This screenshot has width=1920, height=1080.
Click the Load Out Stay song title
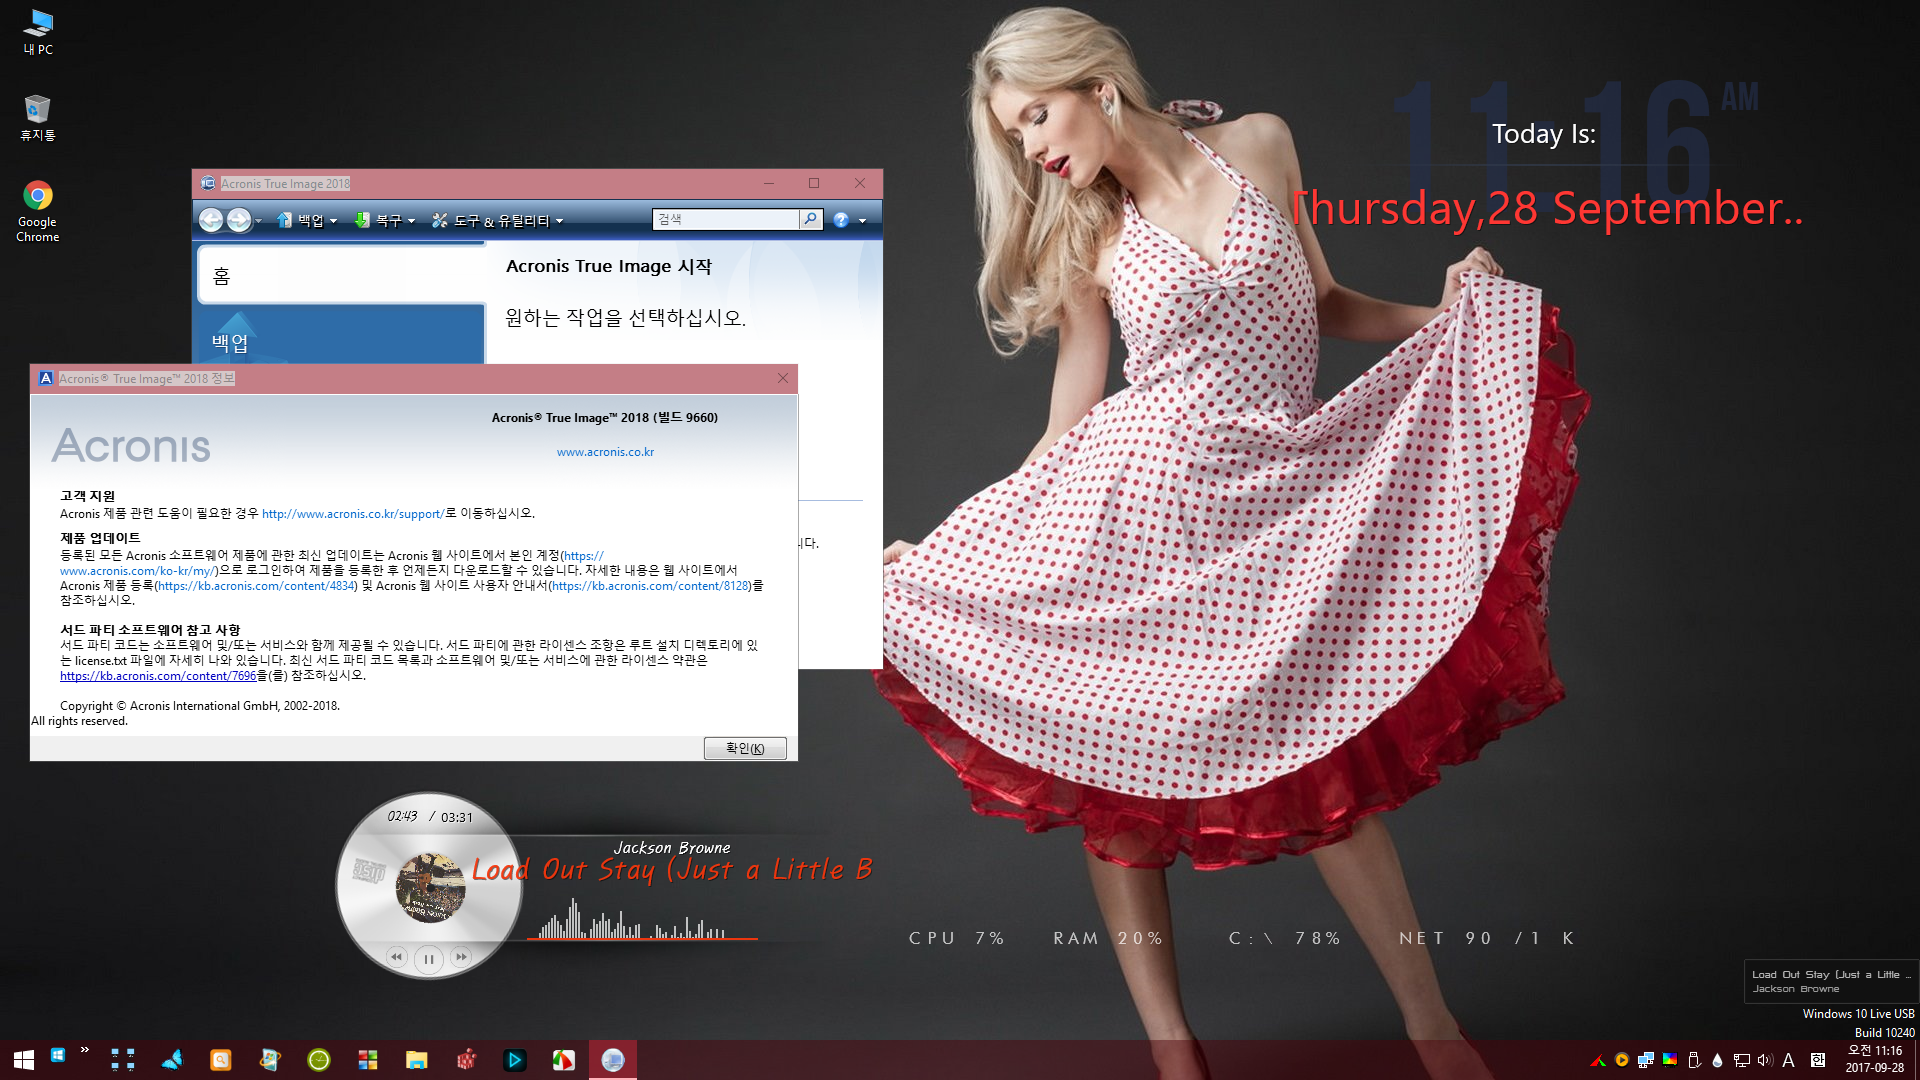pyautogui.click(x=672, y=870)
